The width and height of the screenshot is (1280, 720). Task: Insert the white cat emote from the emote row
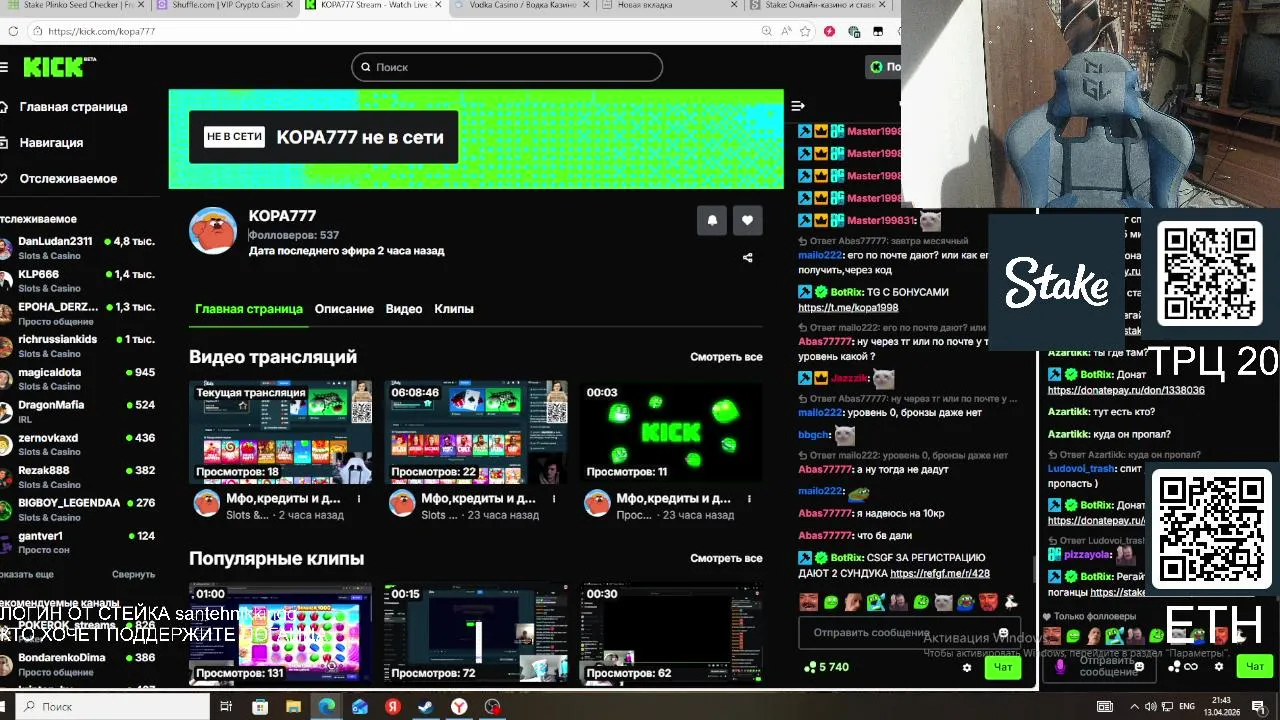click(943, 602)
